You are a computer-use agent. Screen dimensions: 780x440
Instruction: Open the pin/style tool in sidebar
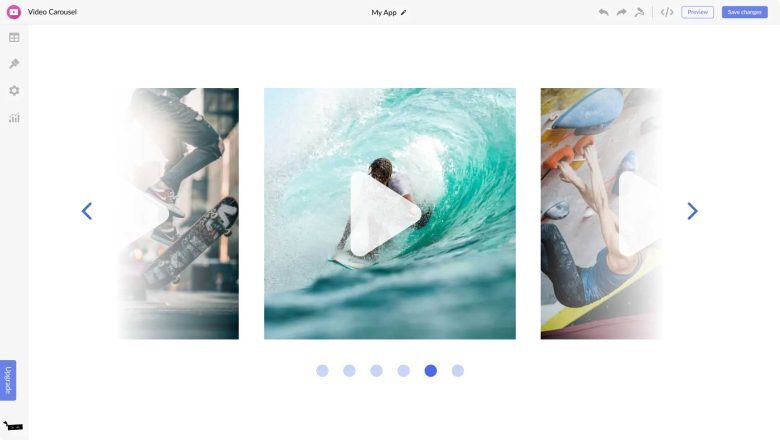click(x=14, y=64)
